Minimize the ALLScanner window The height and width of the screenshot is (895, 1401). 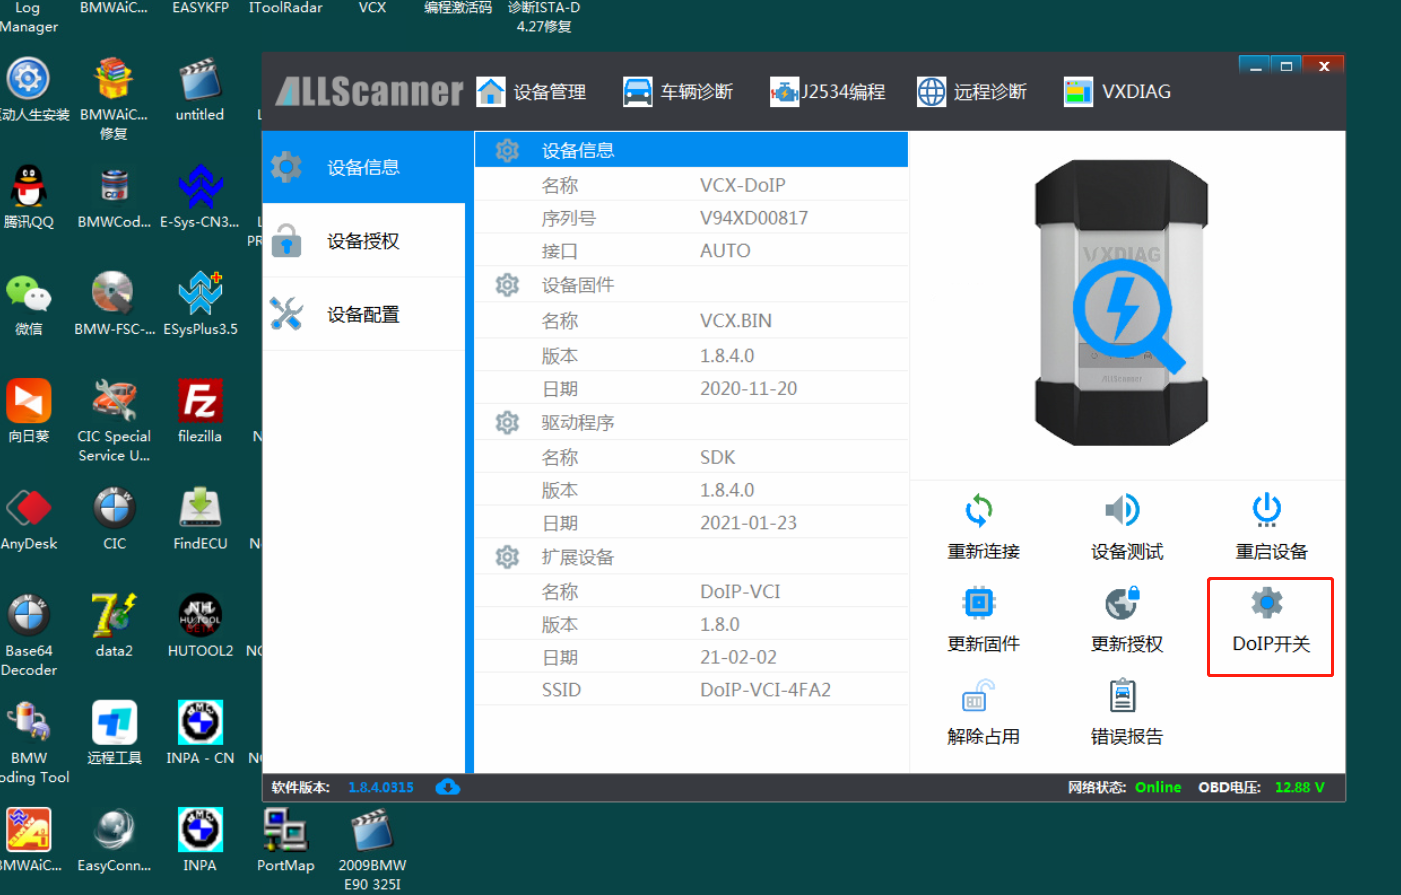[x=1254, y=66]
